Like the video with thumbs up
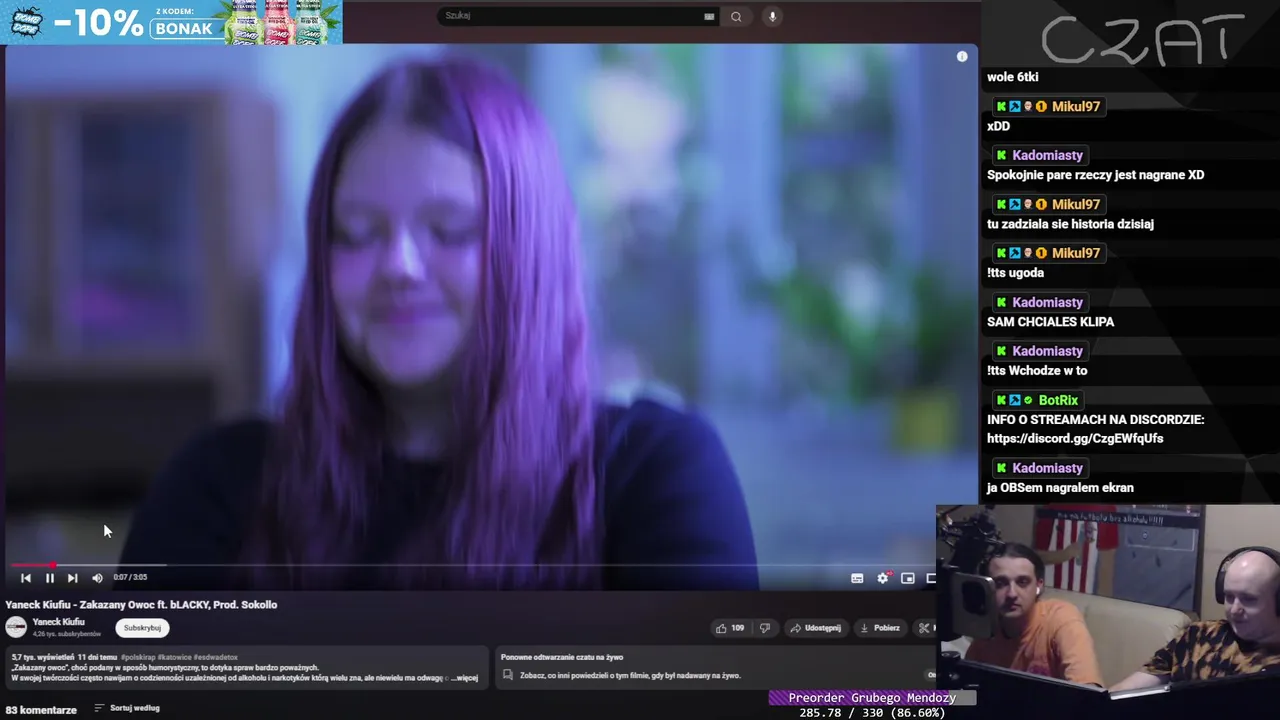1280x720 pixels. 730,628
